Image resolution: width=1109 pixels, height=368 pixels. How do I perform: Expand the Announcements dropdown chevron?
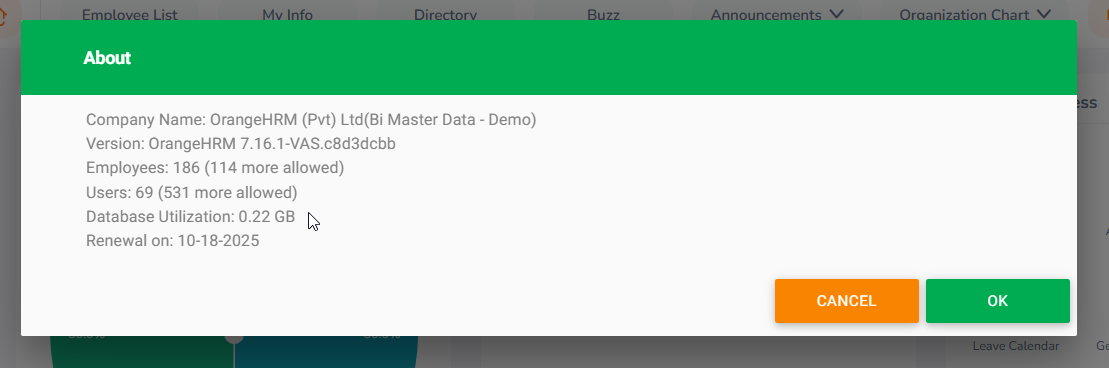coord(836,14)
